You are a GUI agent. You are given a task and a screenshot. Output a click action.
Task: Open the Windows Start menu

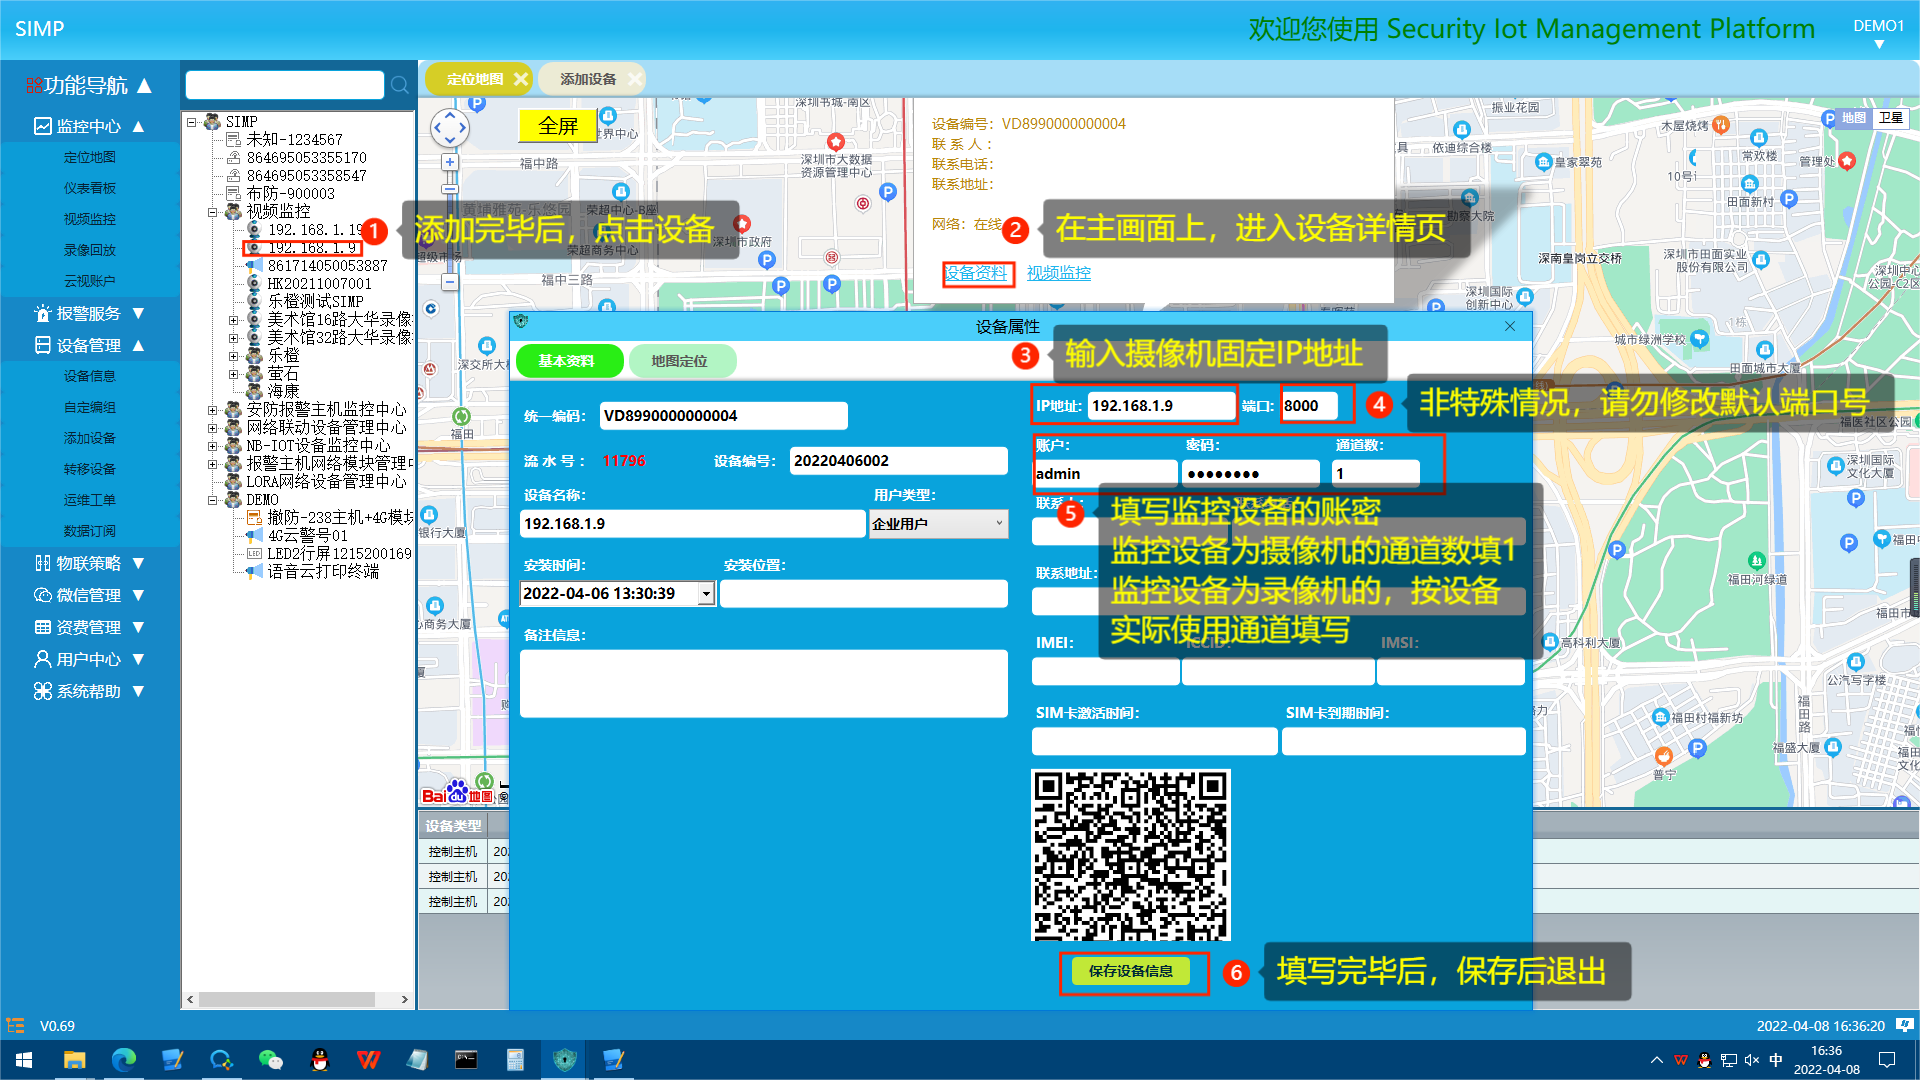tap(24, 1060)
